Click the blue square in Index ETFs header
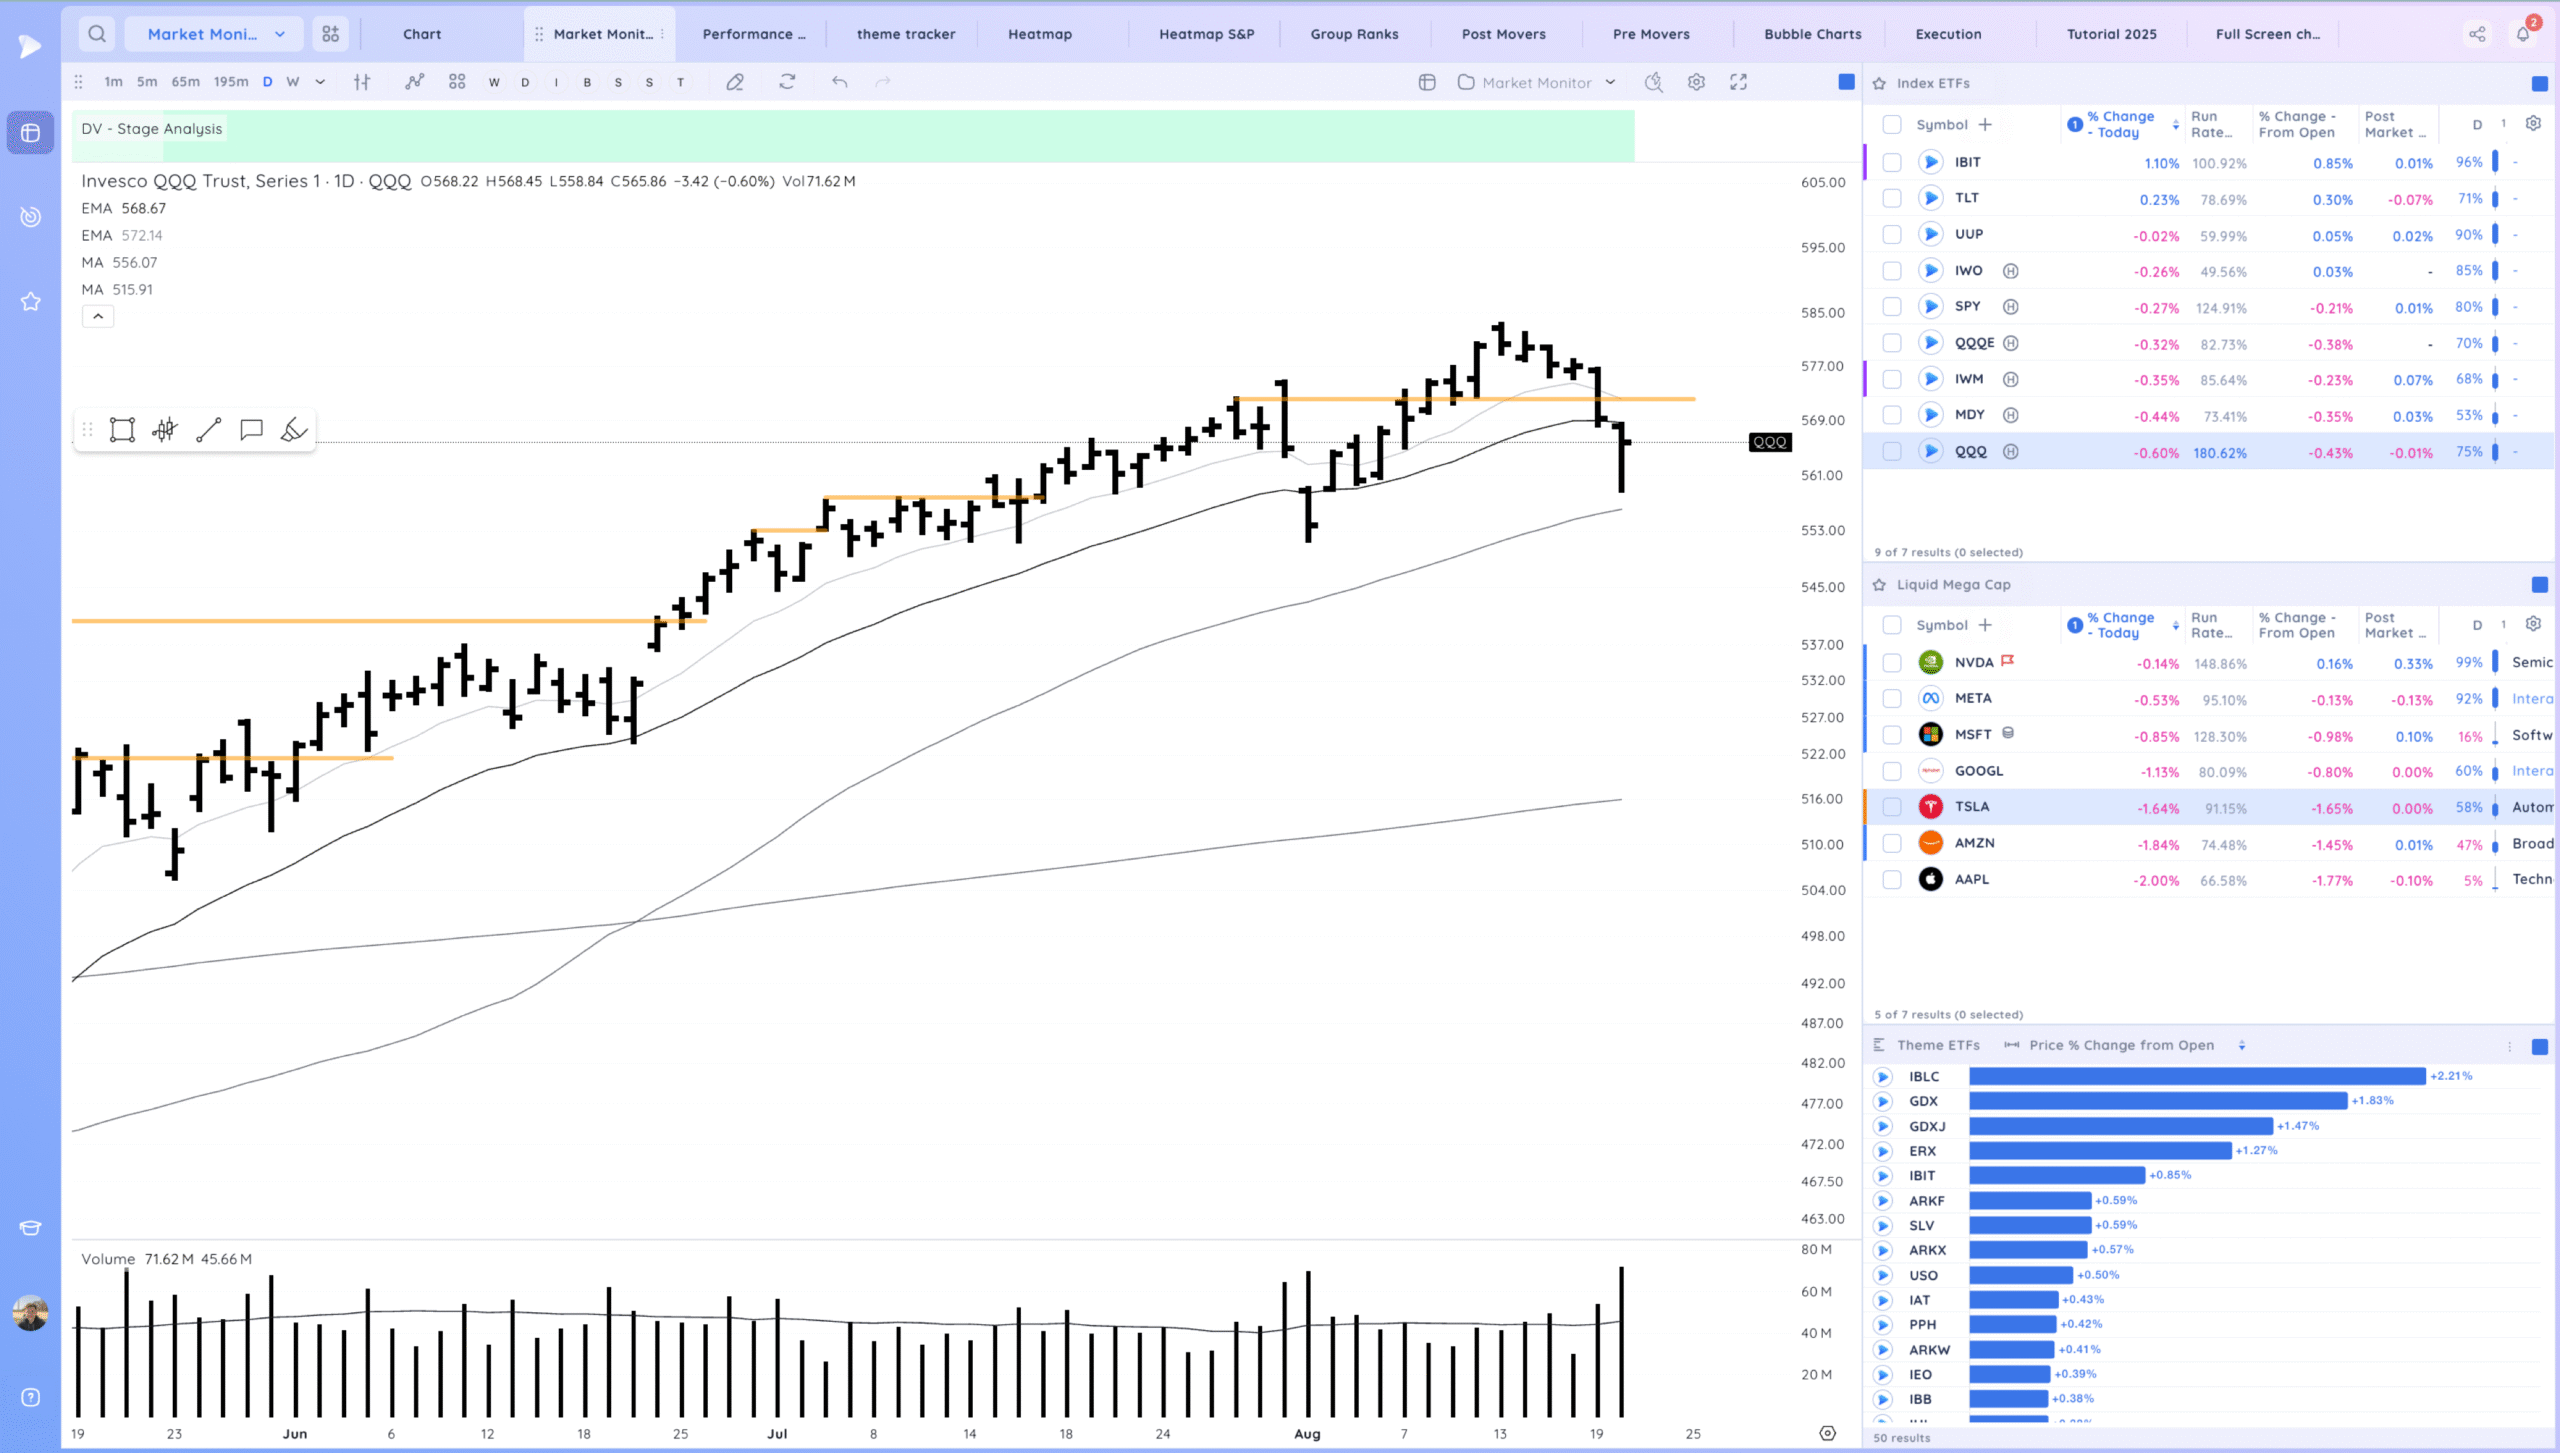This screenshot has width=2560, height=1453. [x=2539, y=83]
